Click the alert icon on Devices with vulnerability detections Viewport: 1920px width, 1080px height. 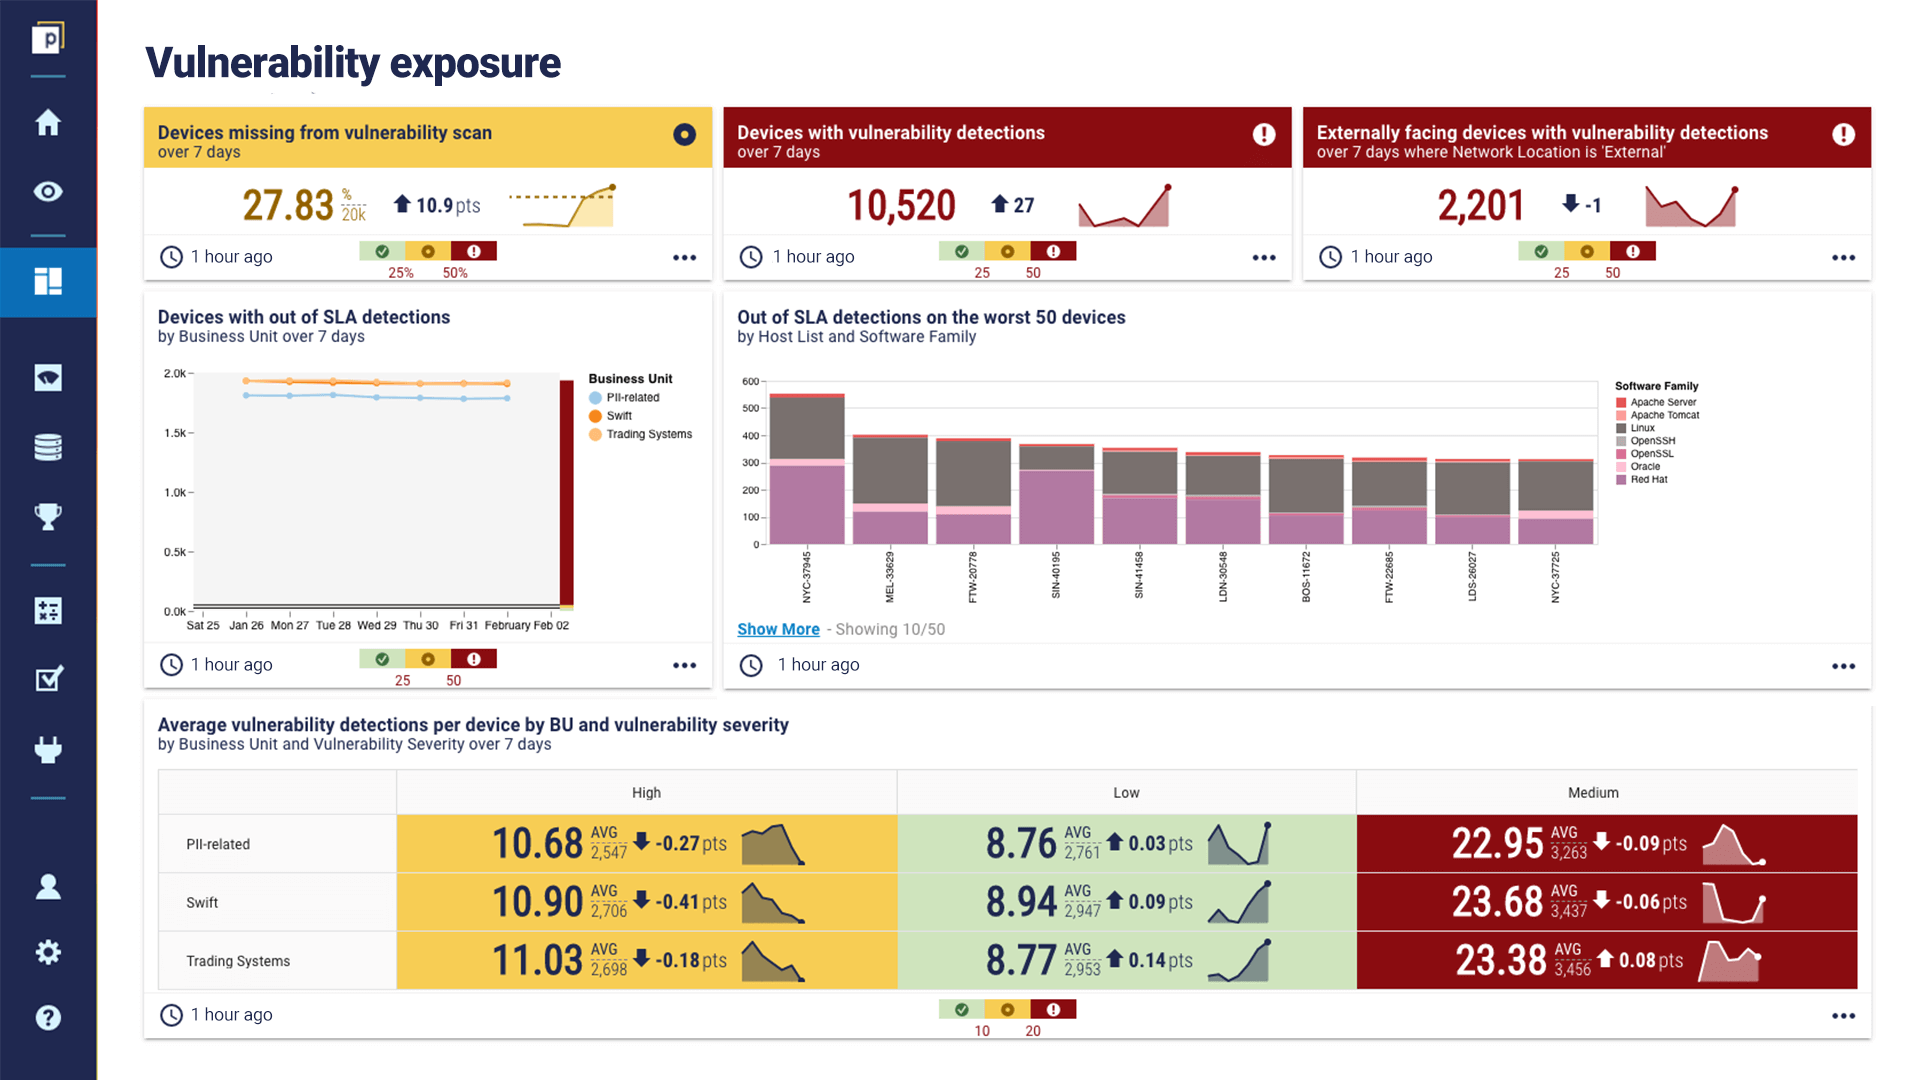(1264, 133)
